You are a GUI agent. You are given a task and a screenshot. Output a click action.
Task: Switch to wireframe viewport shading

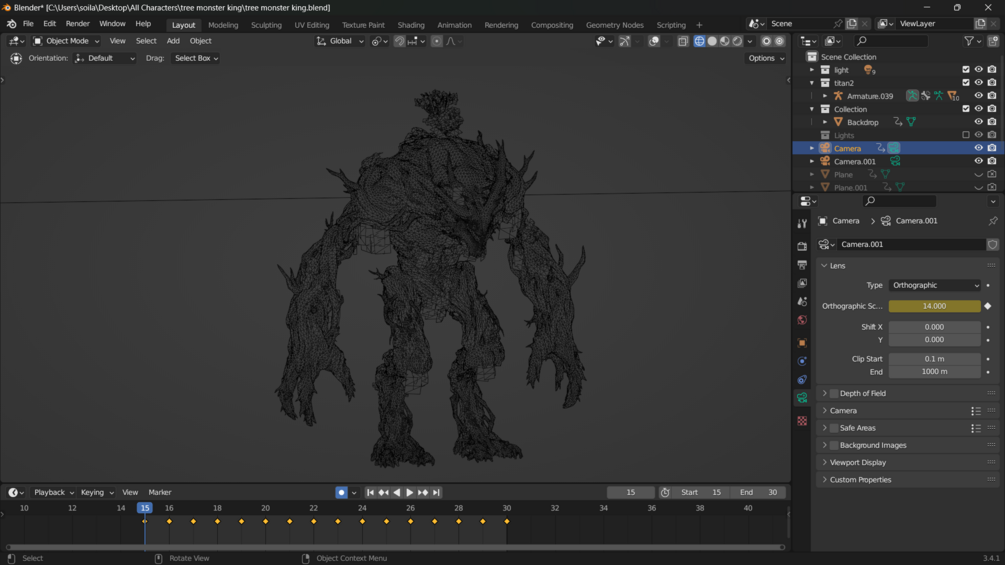coord(699,41)
